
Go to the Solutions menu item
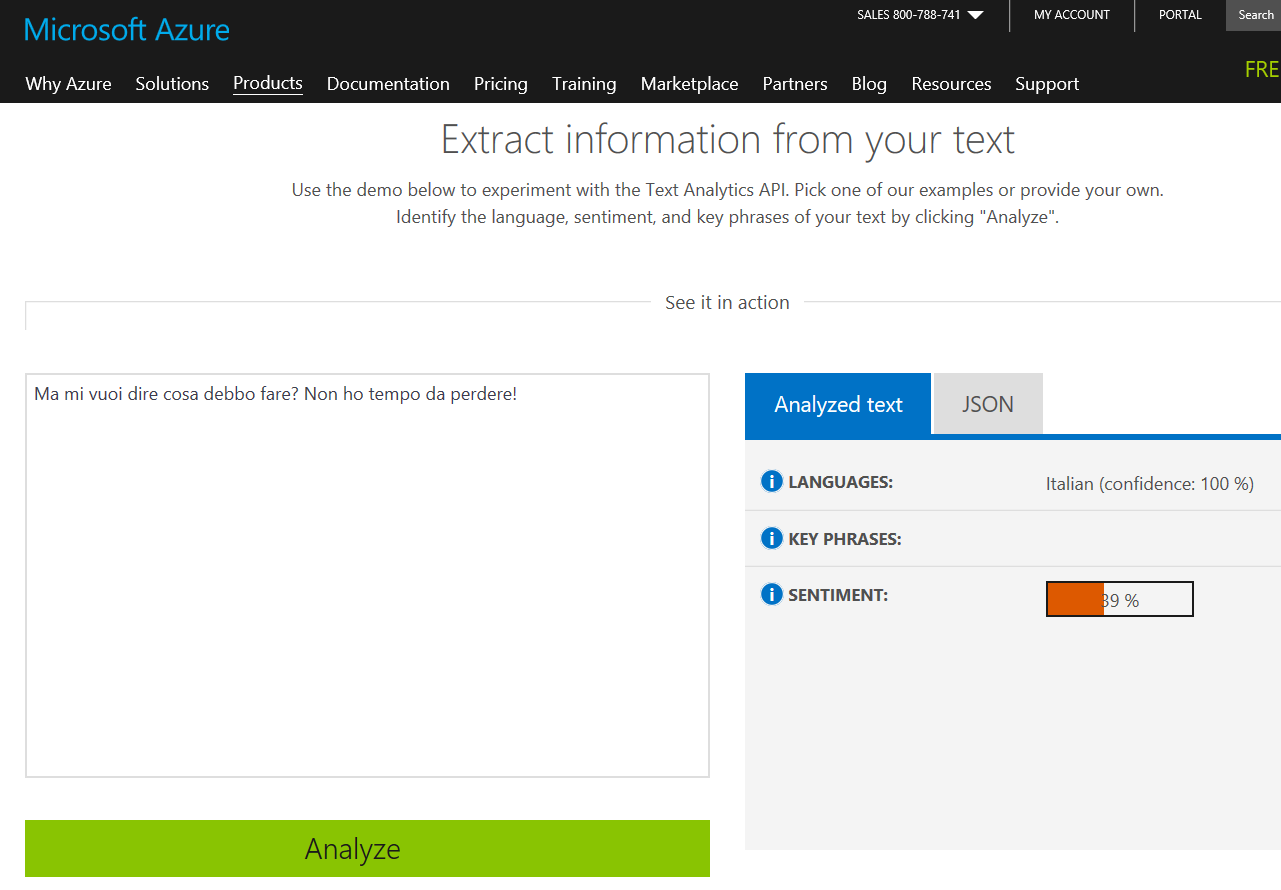[172, 84]
